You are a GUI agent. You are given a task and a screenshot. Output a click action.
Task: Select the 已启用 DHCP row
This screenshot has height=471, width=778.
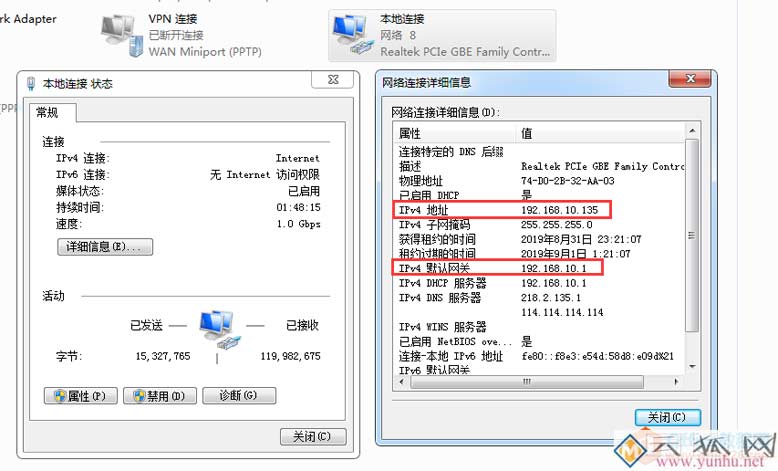click(x=540, y=195)
